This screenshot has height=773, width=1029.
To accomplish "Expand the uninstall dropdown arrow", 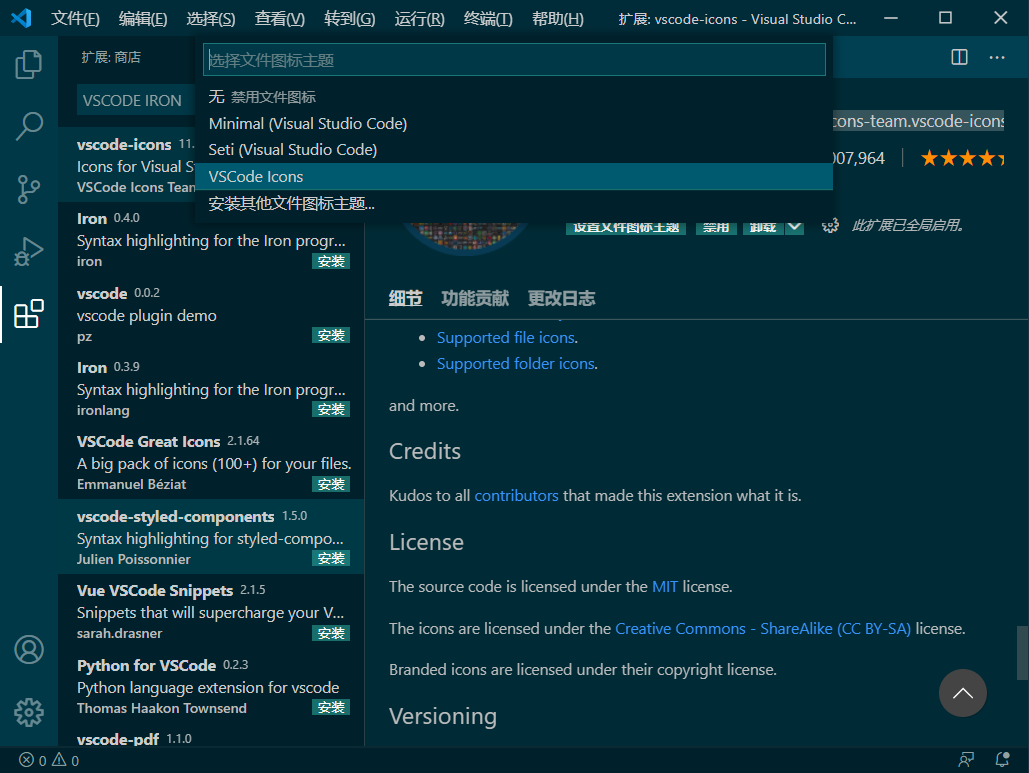I will click(x=793, y=227).
